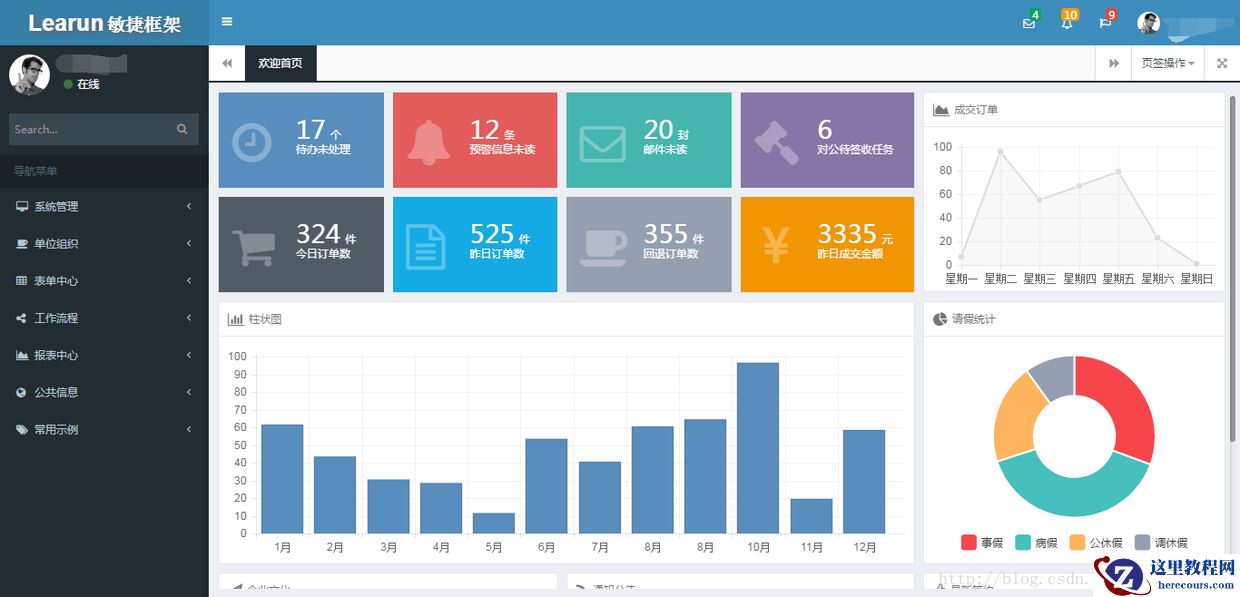1240x597 pixels.
Task: Click the Learun 敏捷框架 logo
Action: point(104,23)
